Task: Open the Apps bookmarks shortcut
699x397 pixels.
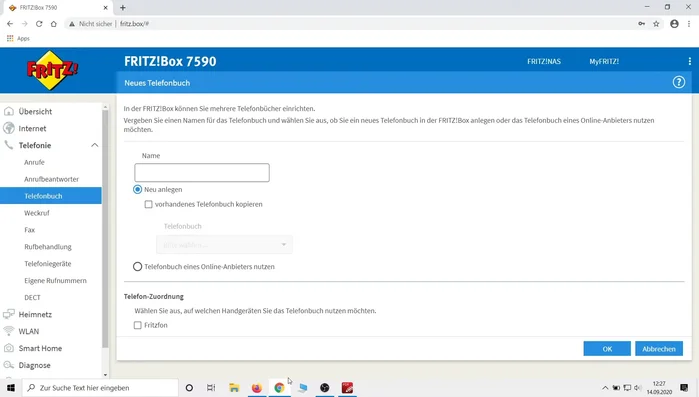Action: [18, 38]
